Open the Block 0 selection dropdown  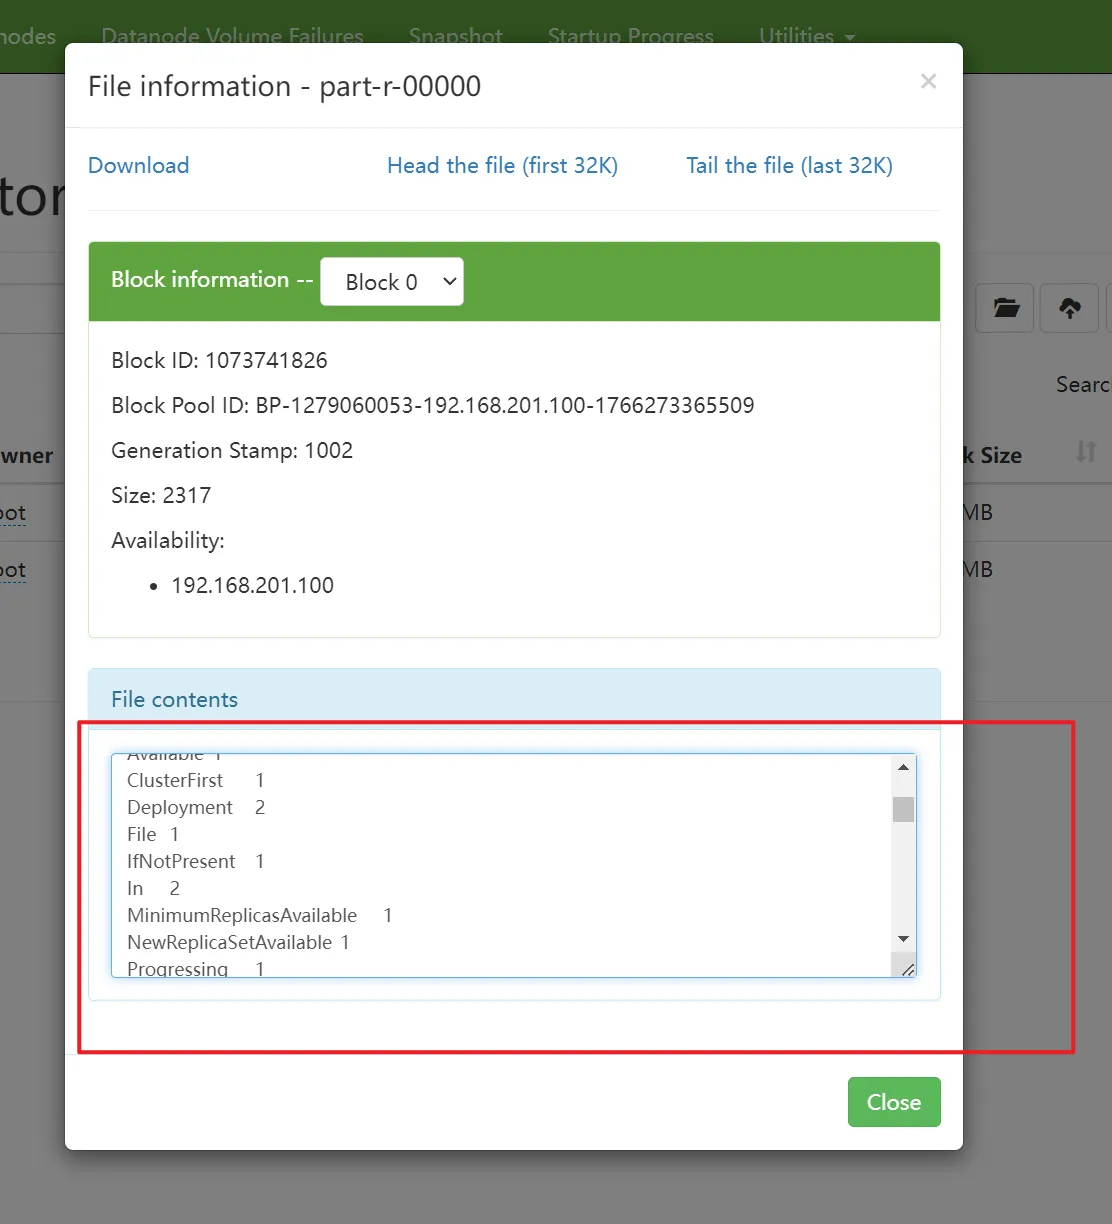click(x=391, y=282)
